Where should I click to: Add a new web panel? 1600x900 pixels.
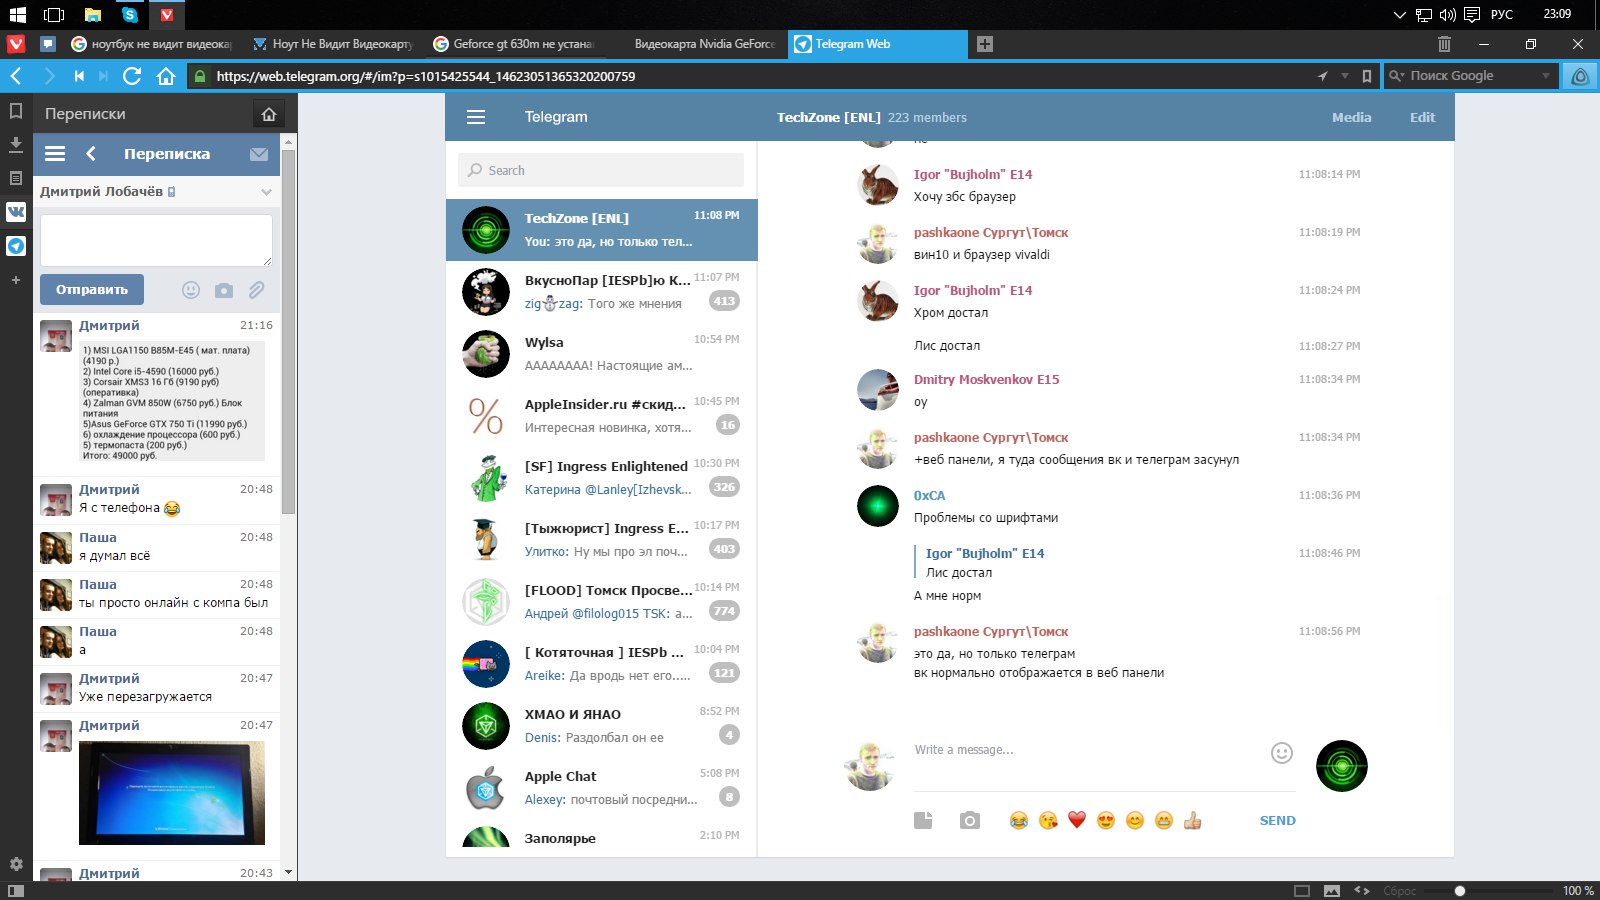coord(16,280)
